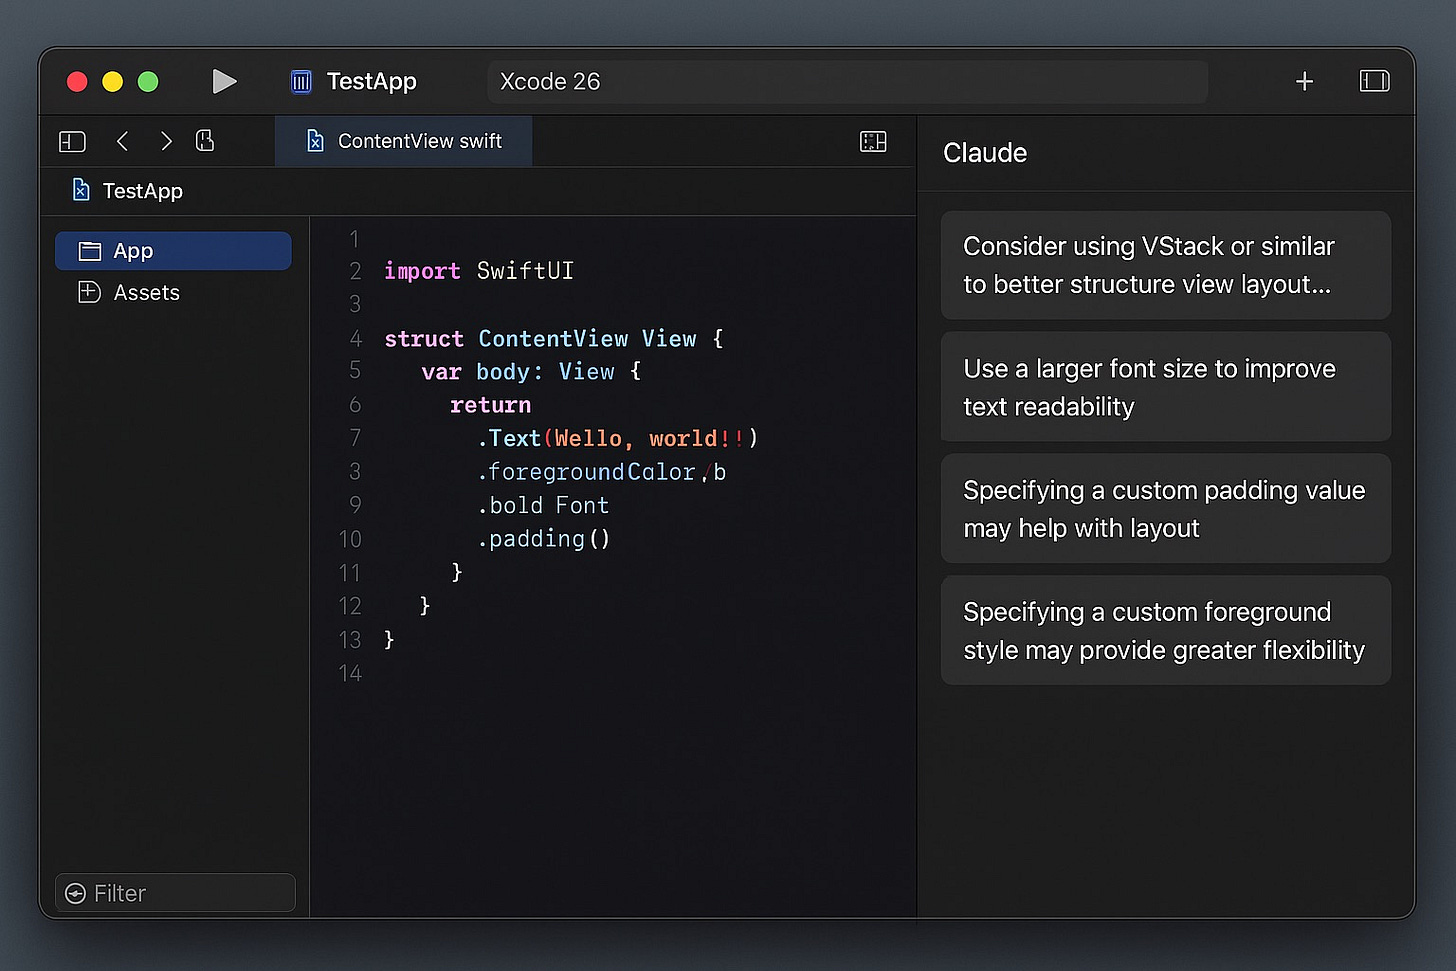Click the filter options icon

pyautogui.click(x=75, y=893)
